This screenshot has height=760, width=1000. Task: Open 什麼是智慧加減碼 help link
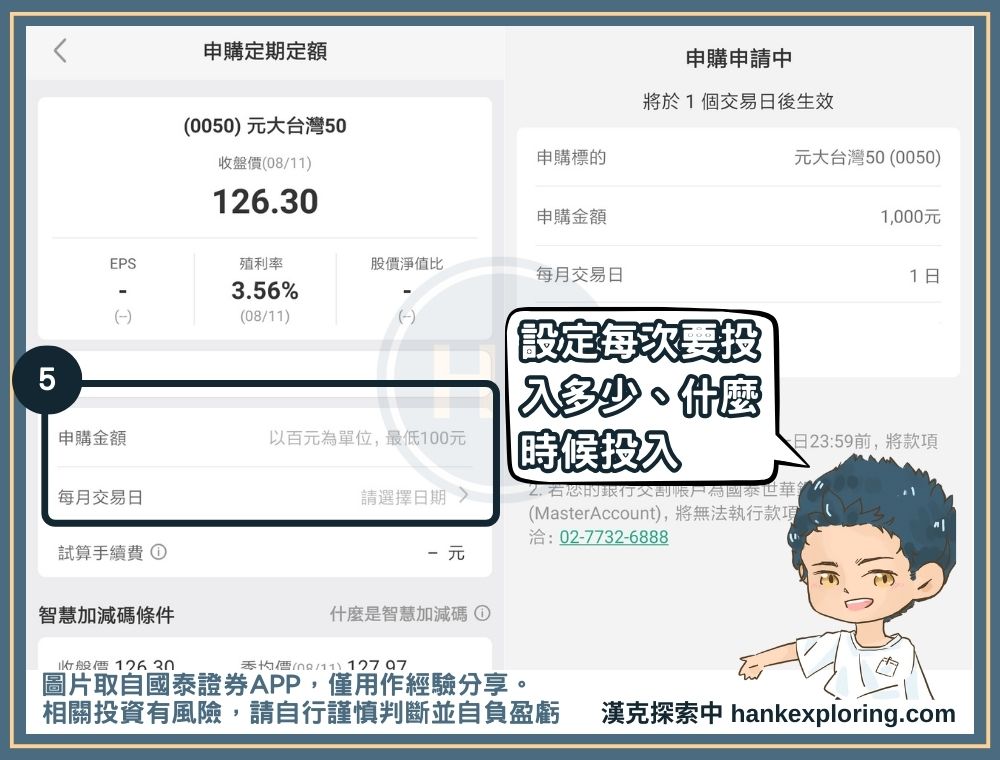398,614
